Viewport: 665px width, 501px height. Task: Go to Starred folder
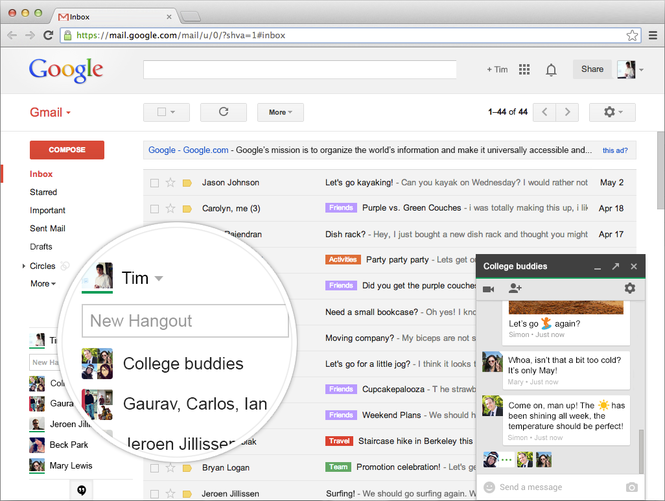[43, 192]
